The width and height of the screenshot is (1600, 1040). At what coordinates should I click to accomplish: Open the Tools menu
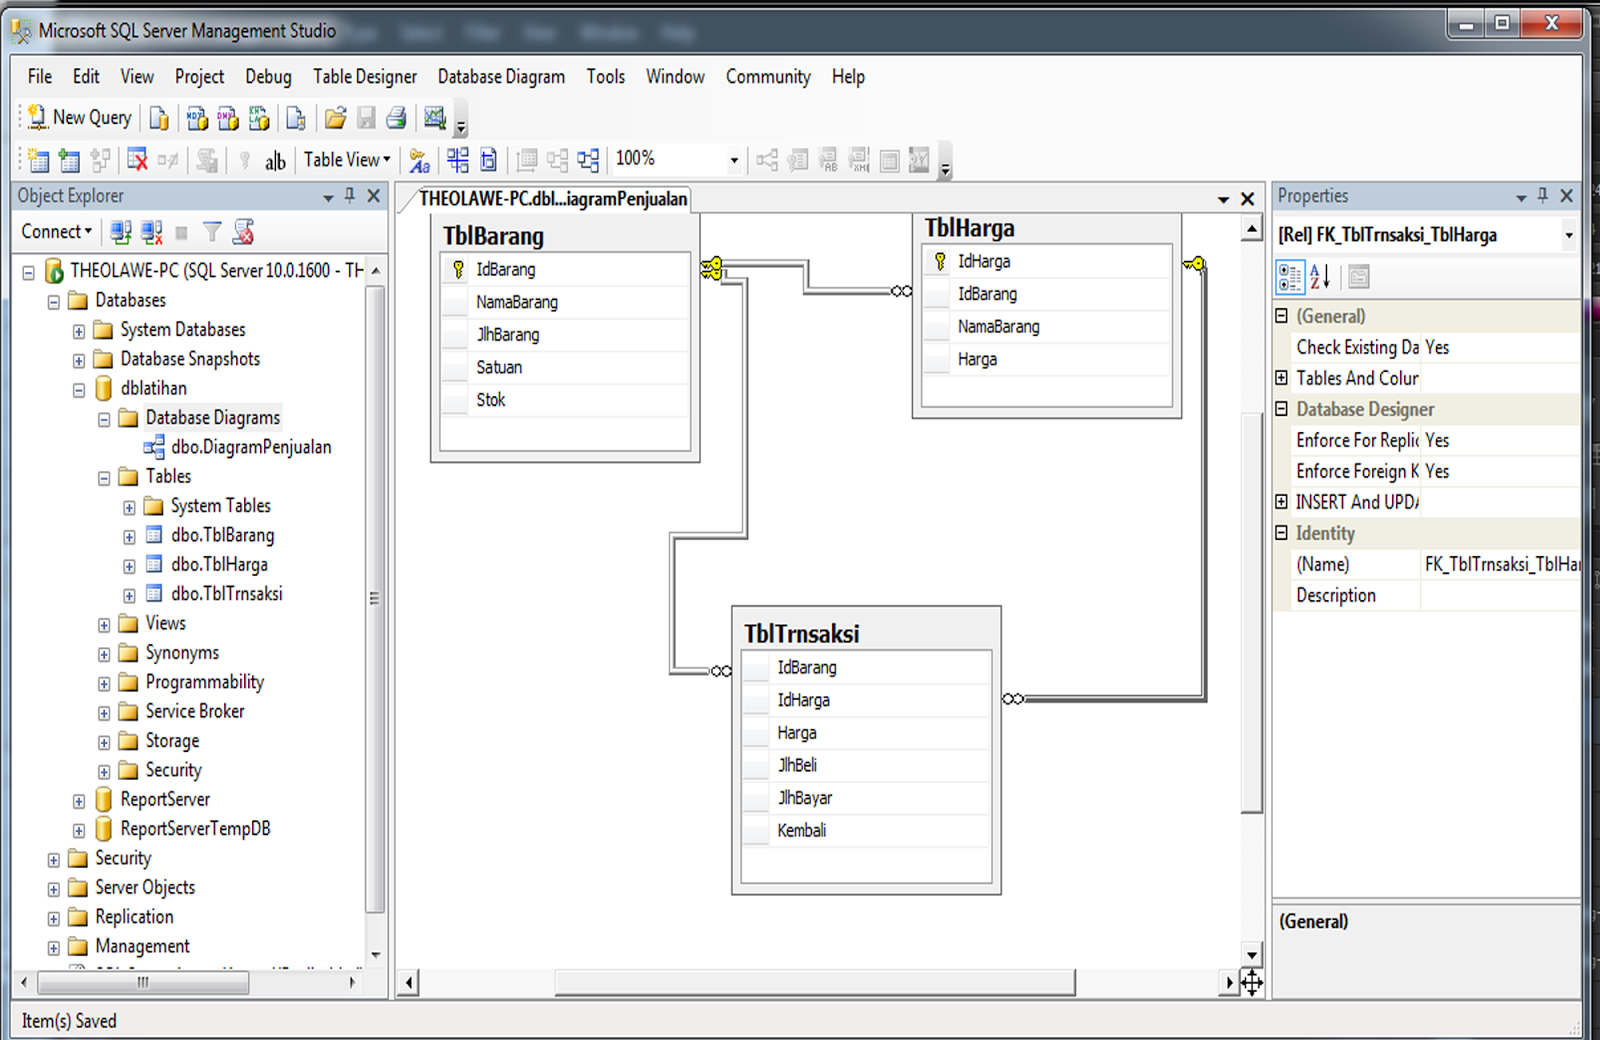606,77
